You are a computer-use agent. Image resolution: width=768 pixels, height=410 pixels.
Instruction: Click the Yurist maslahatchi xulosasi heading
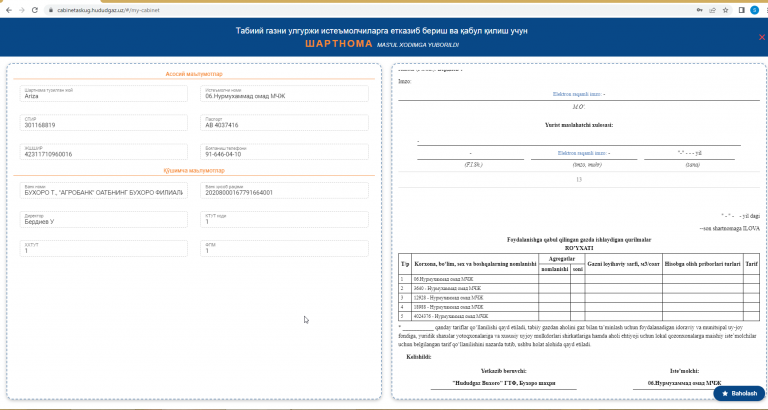coord(579,125)
